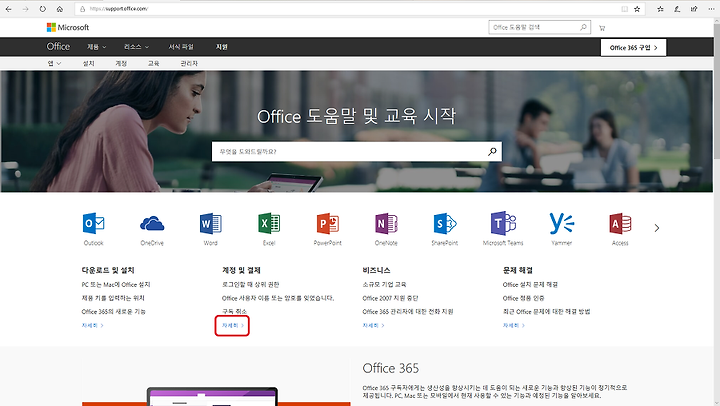
Task: Add page to favorites with star icon
Action: tap(637, 9)
